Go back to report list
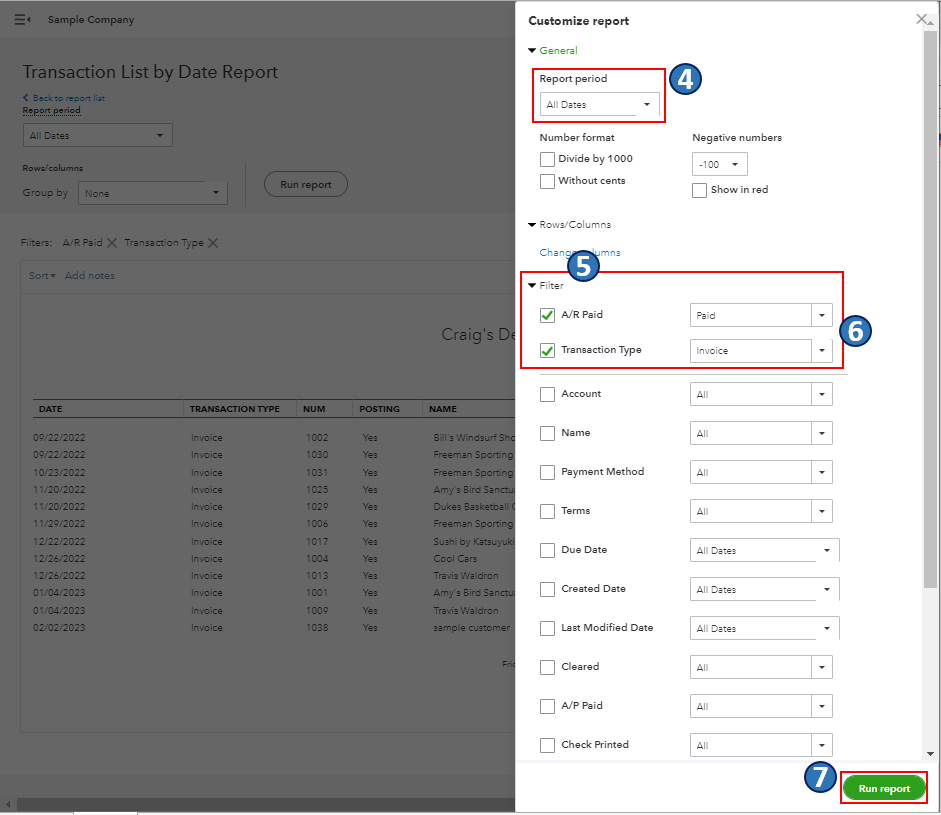The width and height of the screenshot is (941, 815). click(68, 98)
